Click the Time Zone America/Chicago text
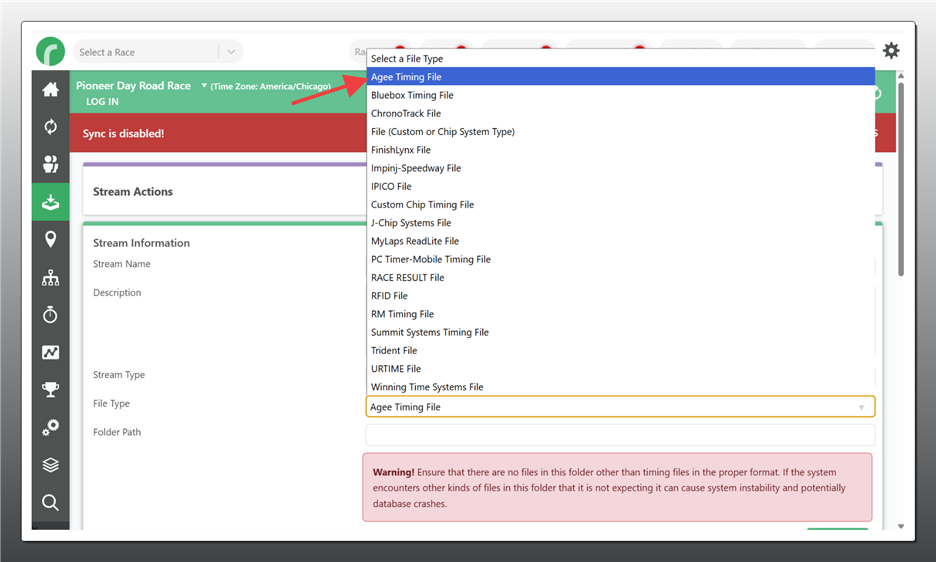Image resolution: width=936 pixels, height=562 pixels. coord(270,86)
